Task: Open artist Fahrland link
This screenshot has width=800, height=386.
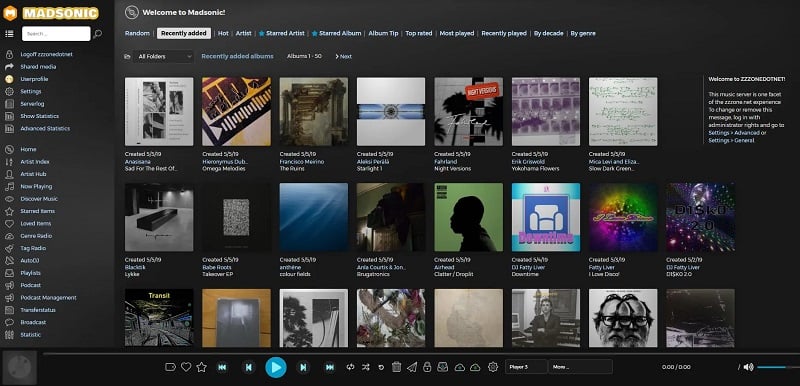Action: pos(445,162)
